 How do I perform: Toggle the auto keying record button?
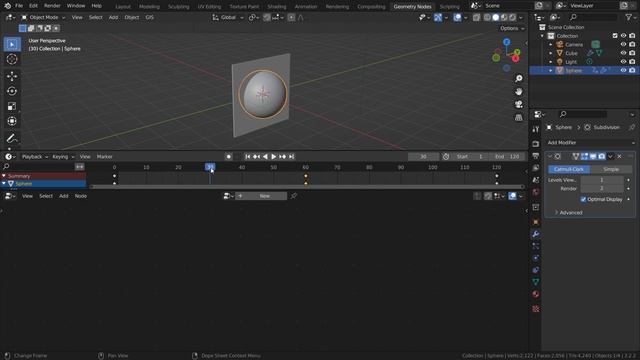tap(229, 157)
